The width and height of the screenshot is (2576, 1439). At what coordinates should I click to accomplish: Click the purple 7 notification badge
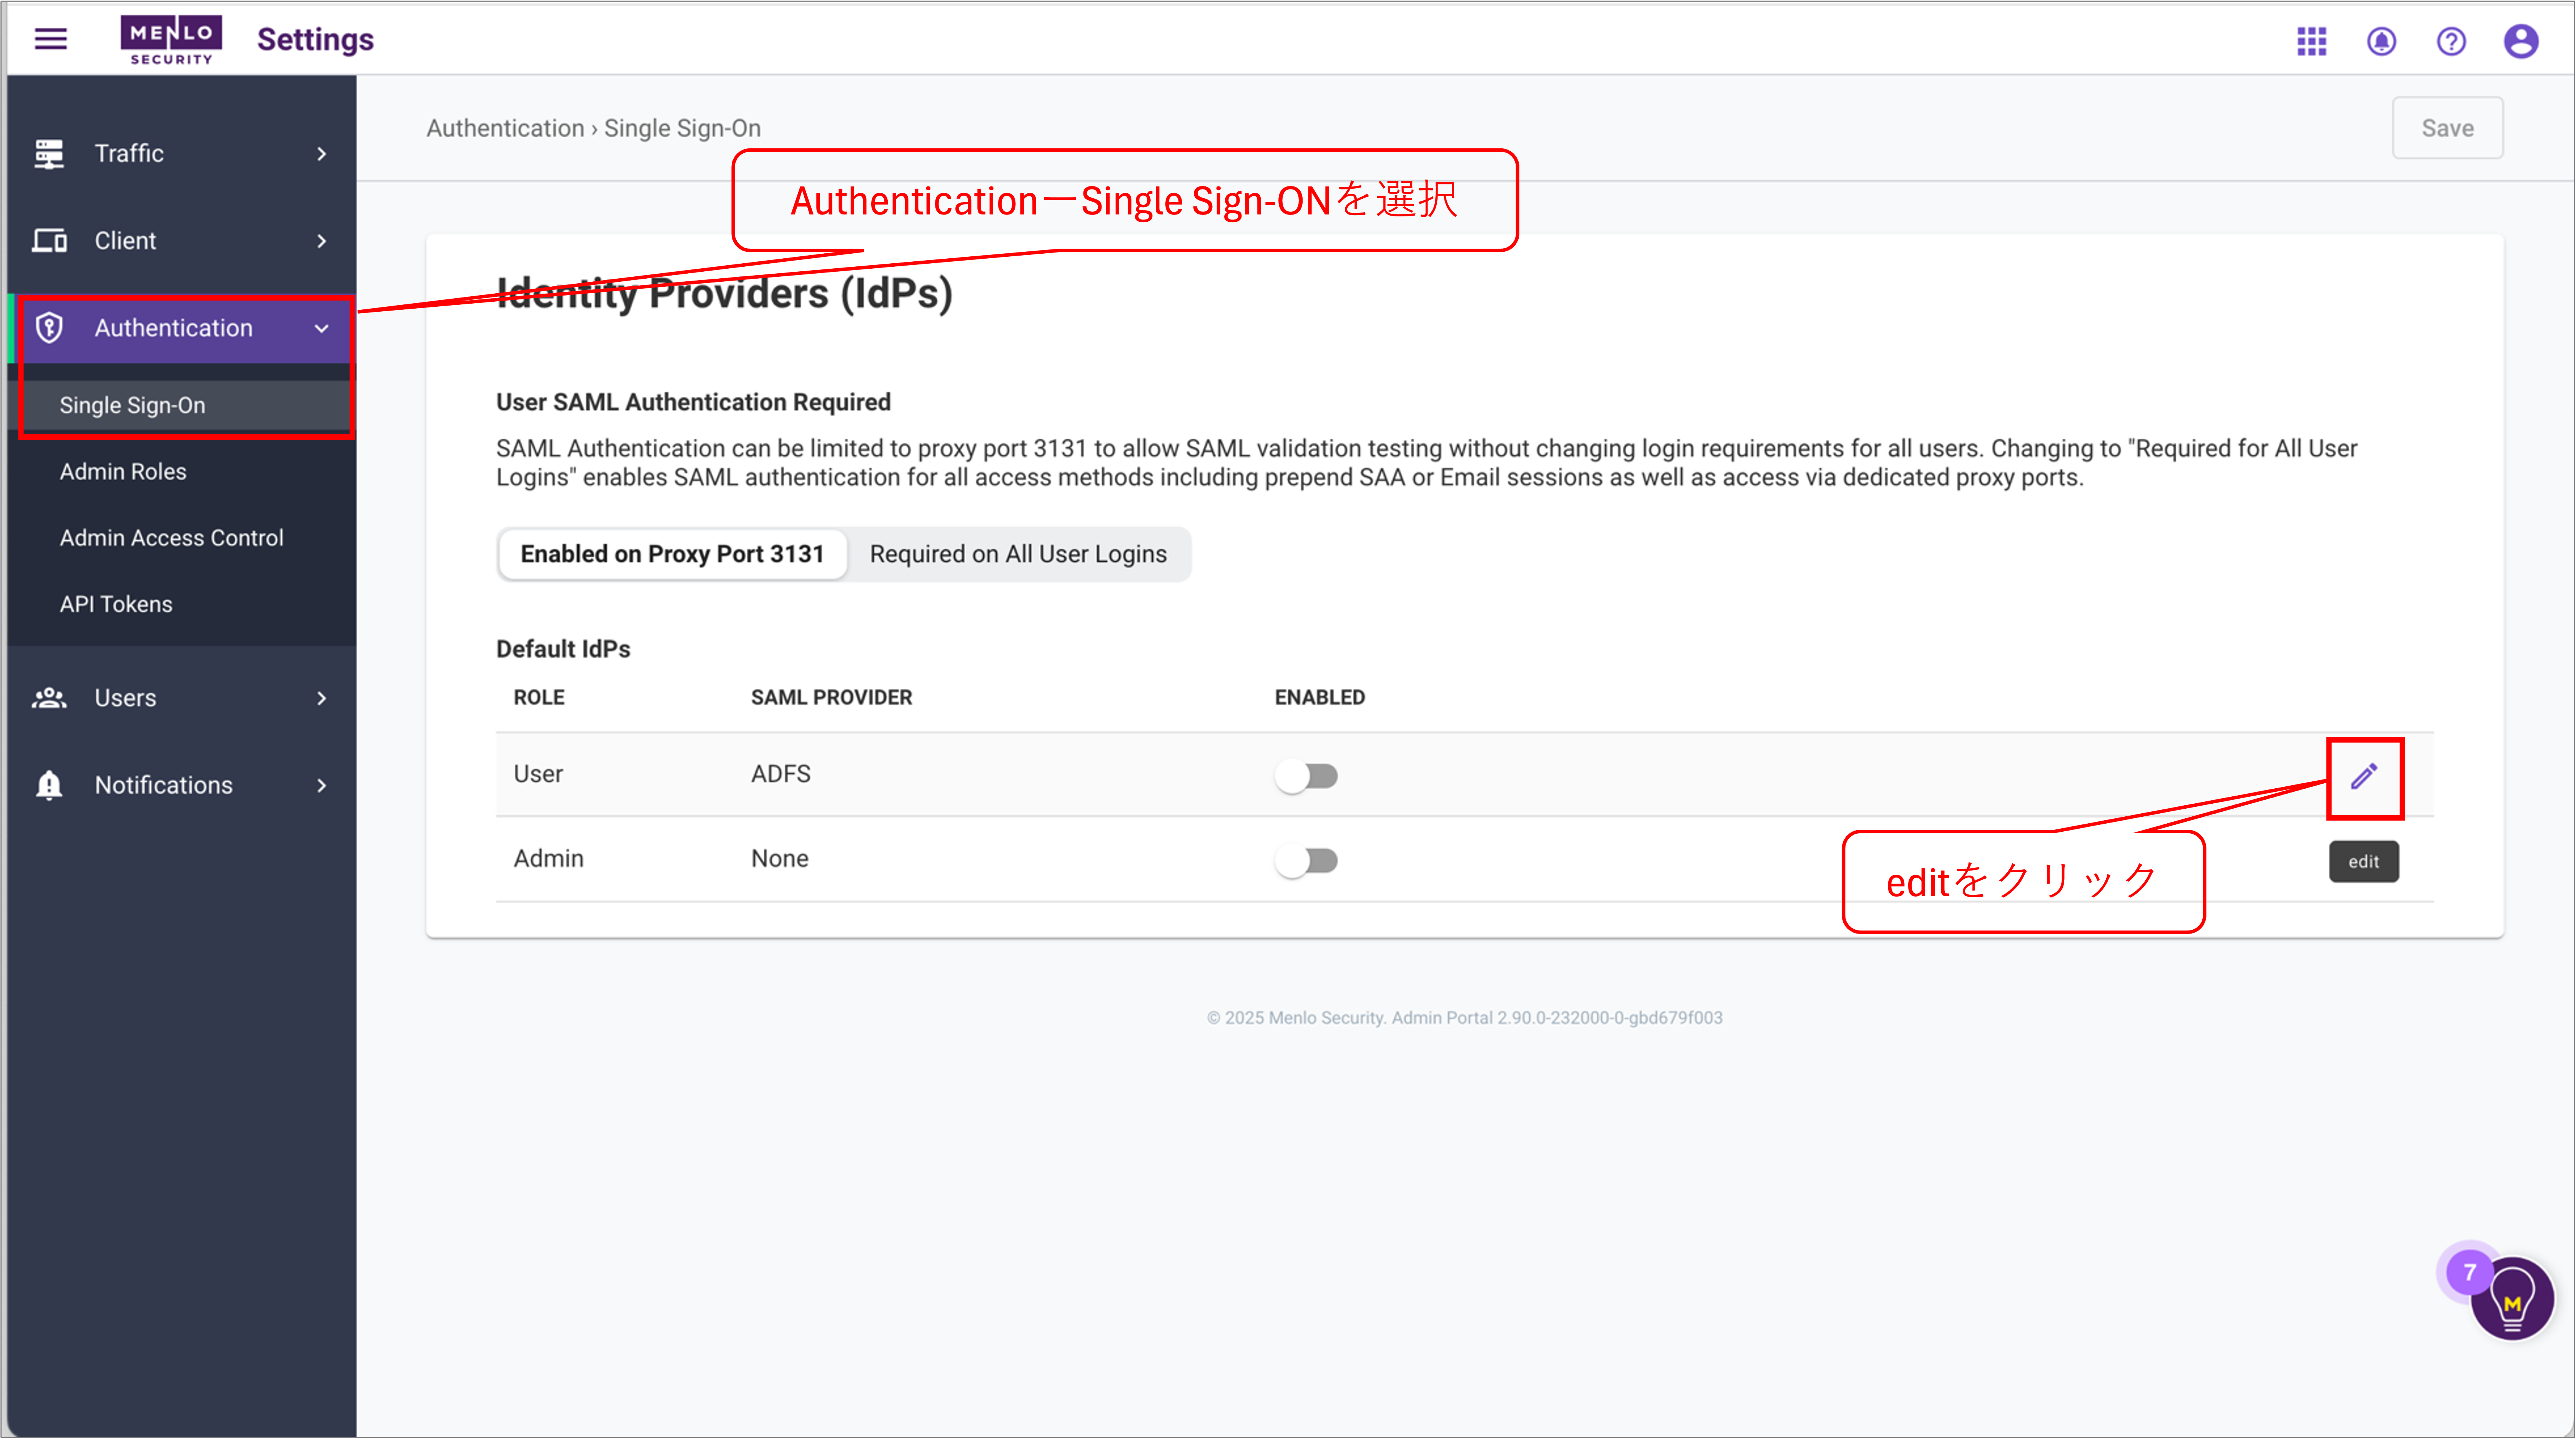click(x=2469, y=1272)
